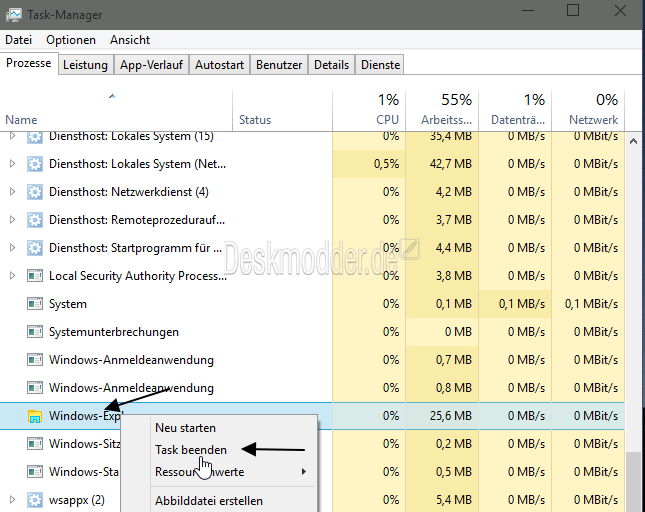Choose Neu starten from context menu
Image resolution: width=645 pixels, height=512 pixels.
[185, 428]
